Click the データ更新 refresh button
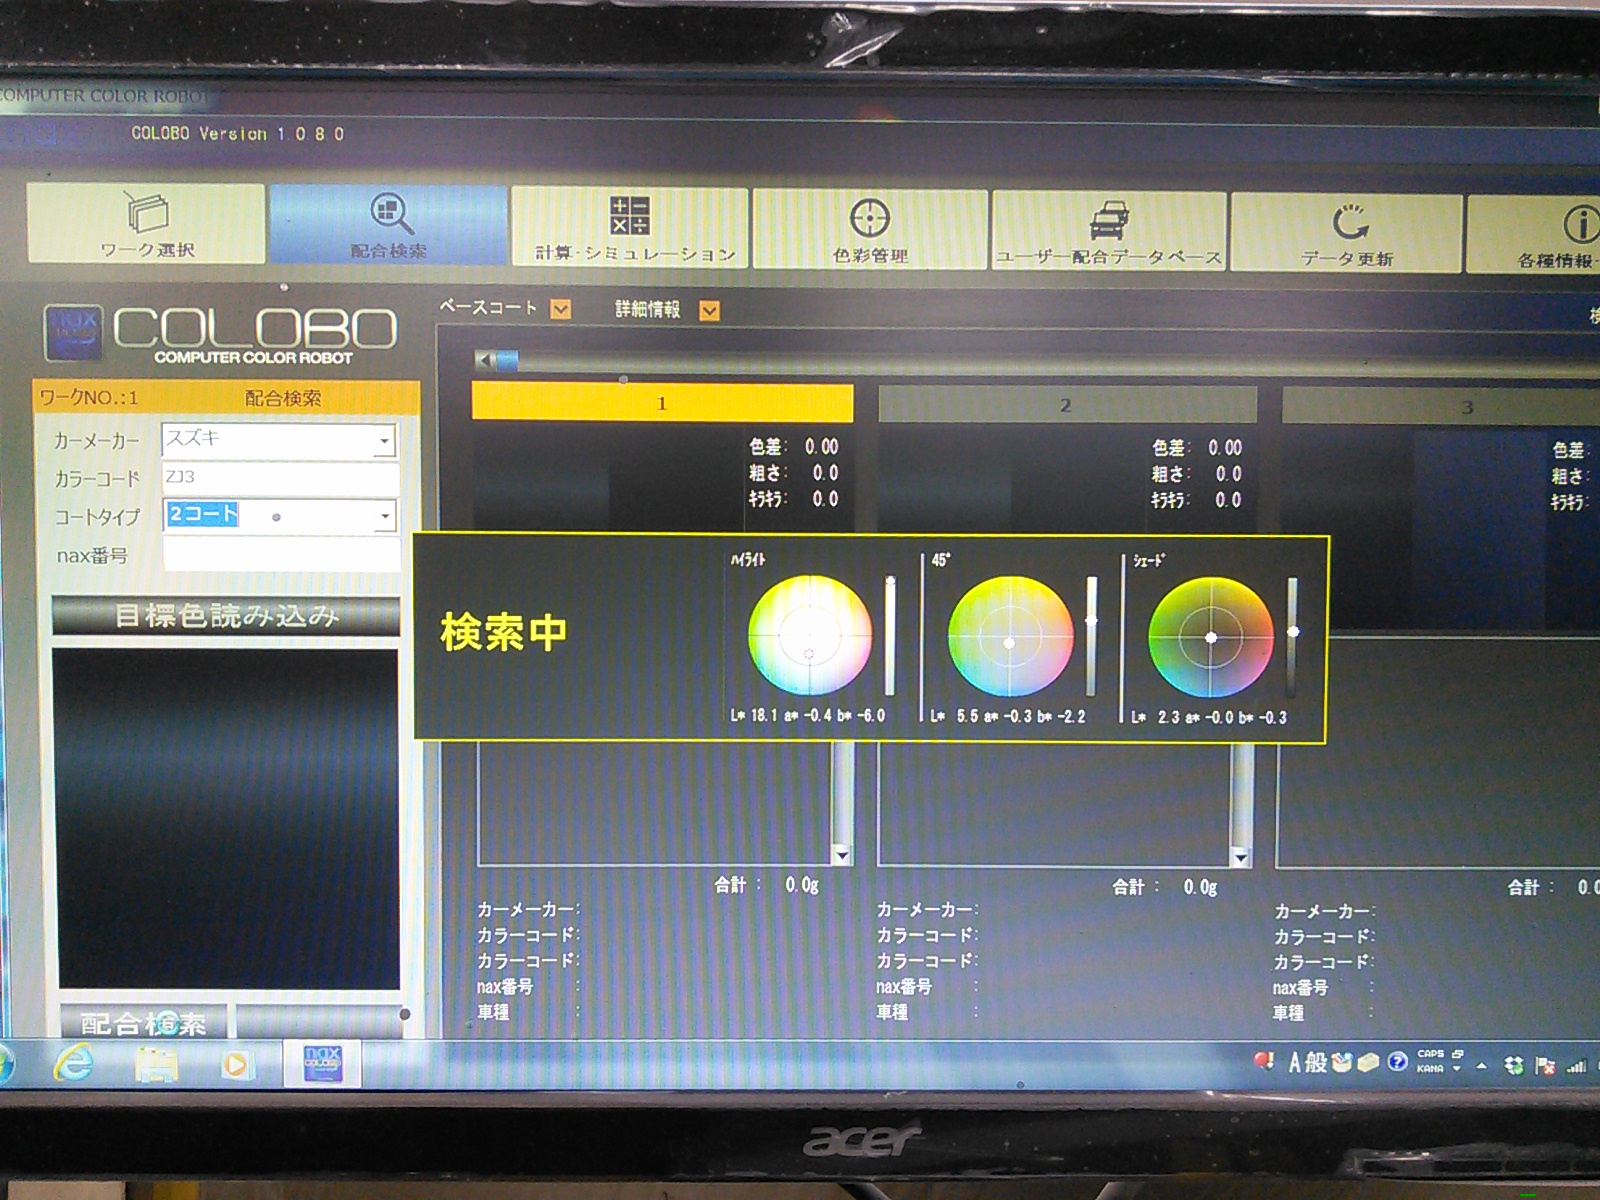1600x1200 pixels. coord(1347,234)
